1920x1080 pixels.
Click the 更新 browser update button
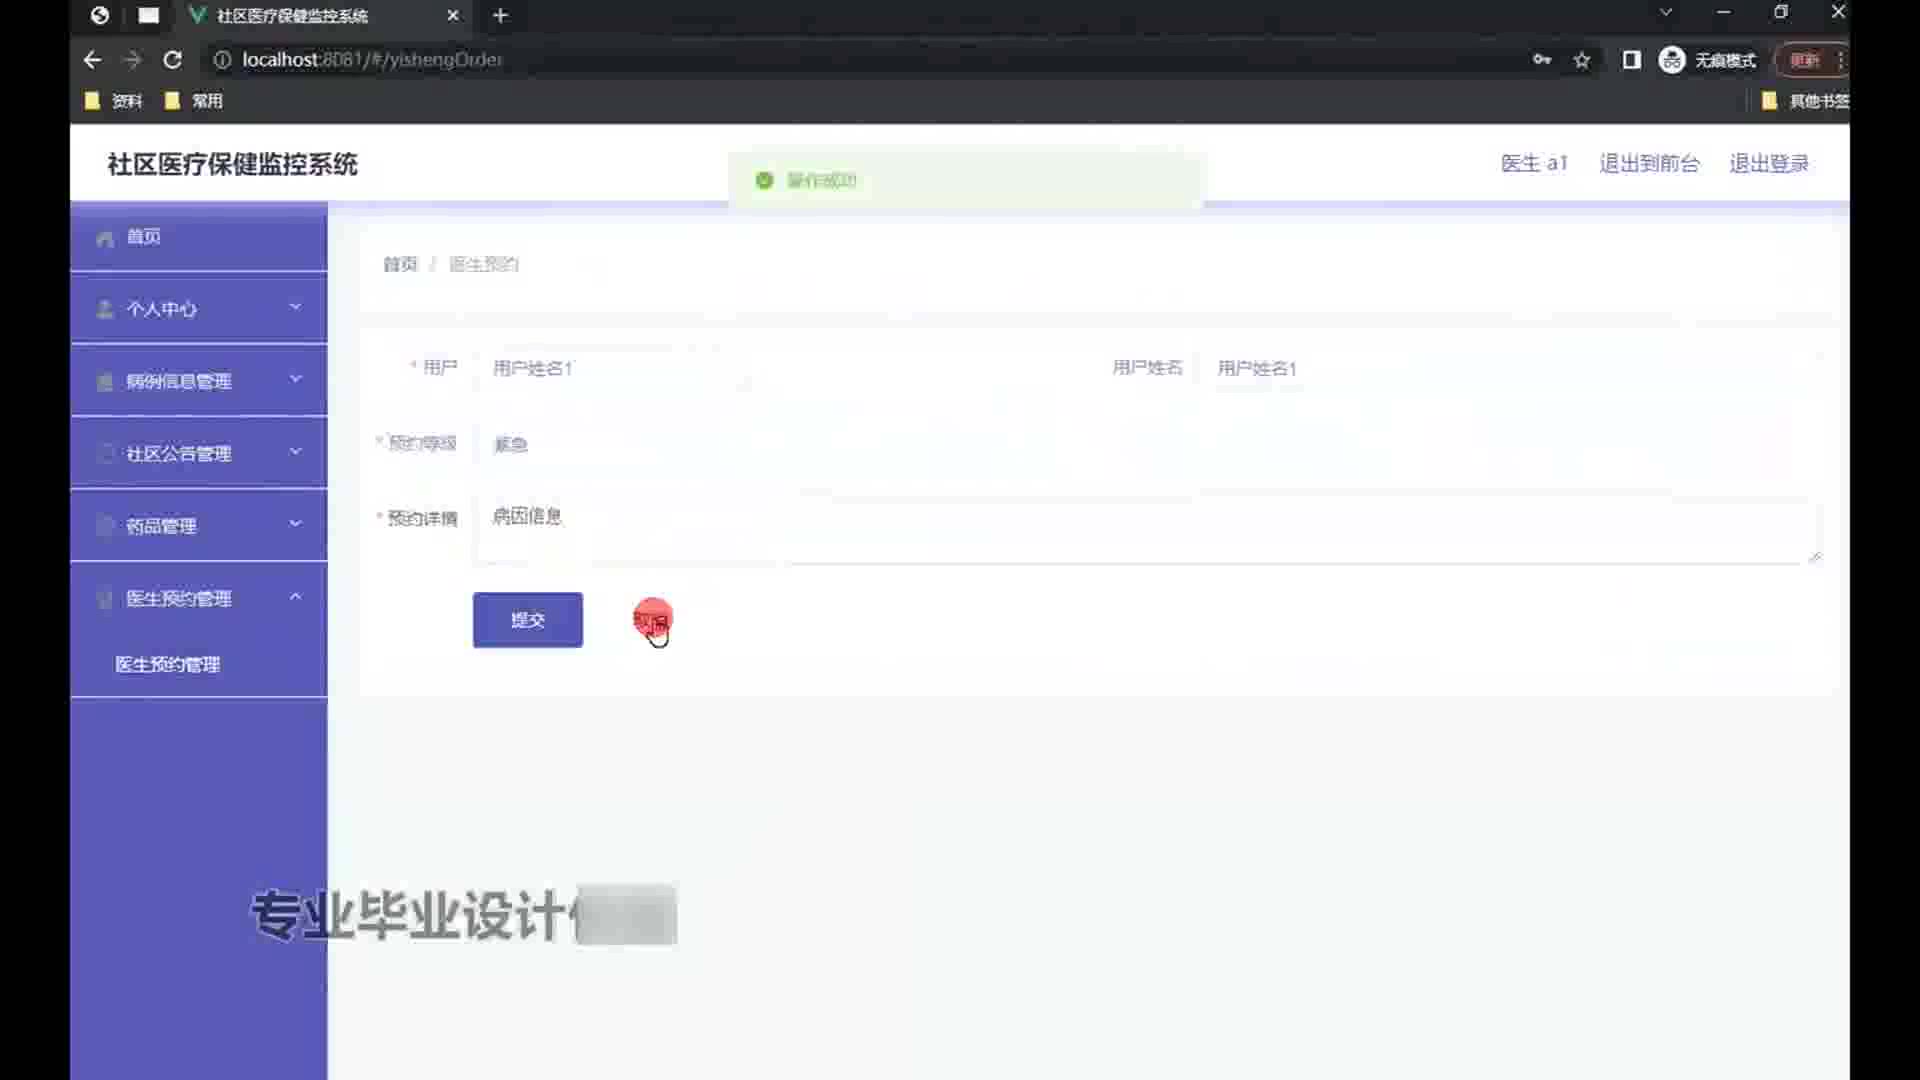click(x=1806, y=60)
